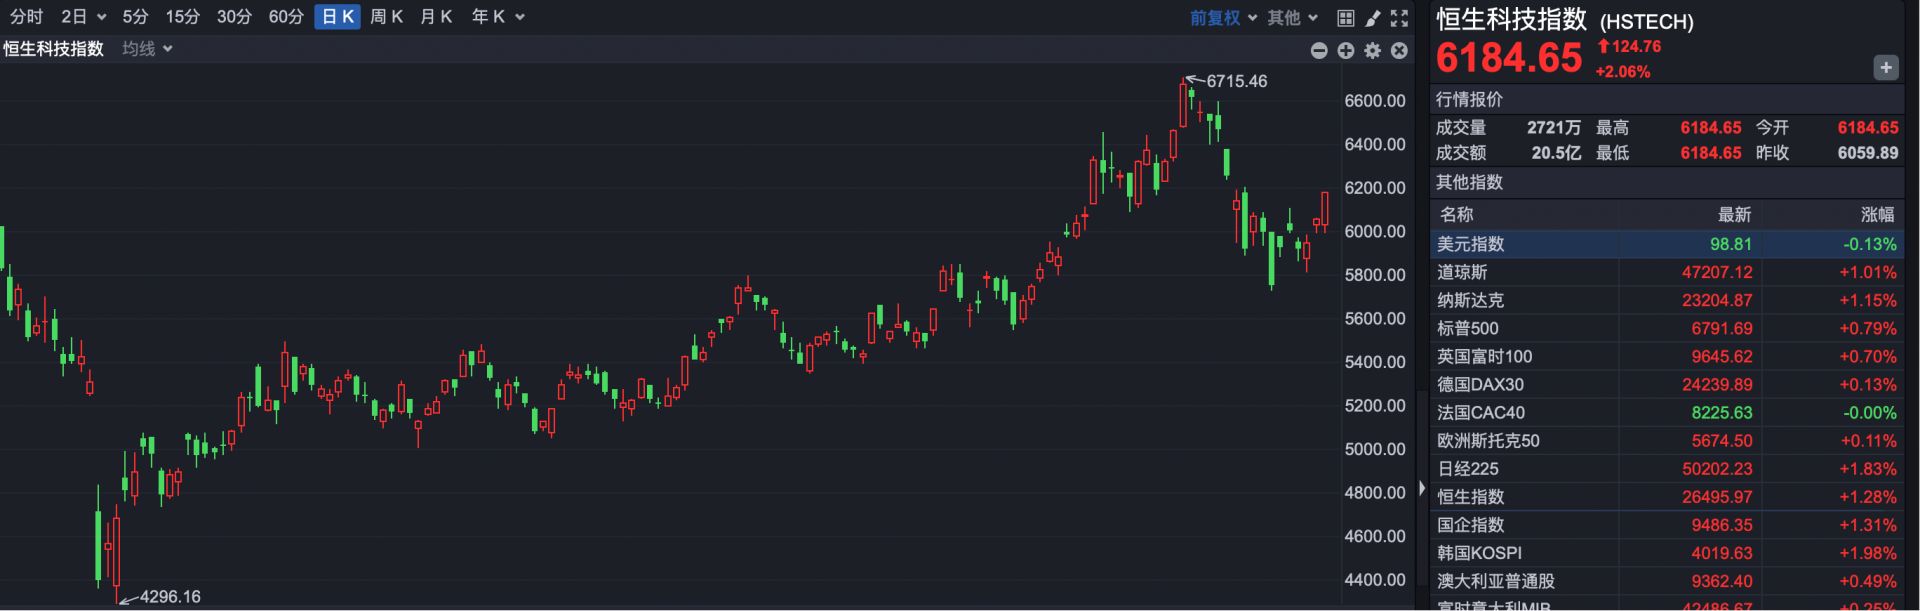Switch to the 分时 intraday tab

(x=27, y=17)
